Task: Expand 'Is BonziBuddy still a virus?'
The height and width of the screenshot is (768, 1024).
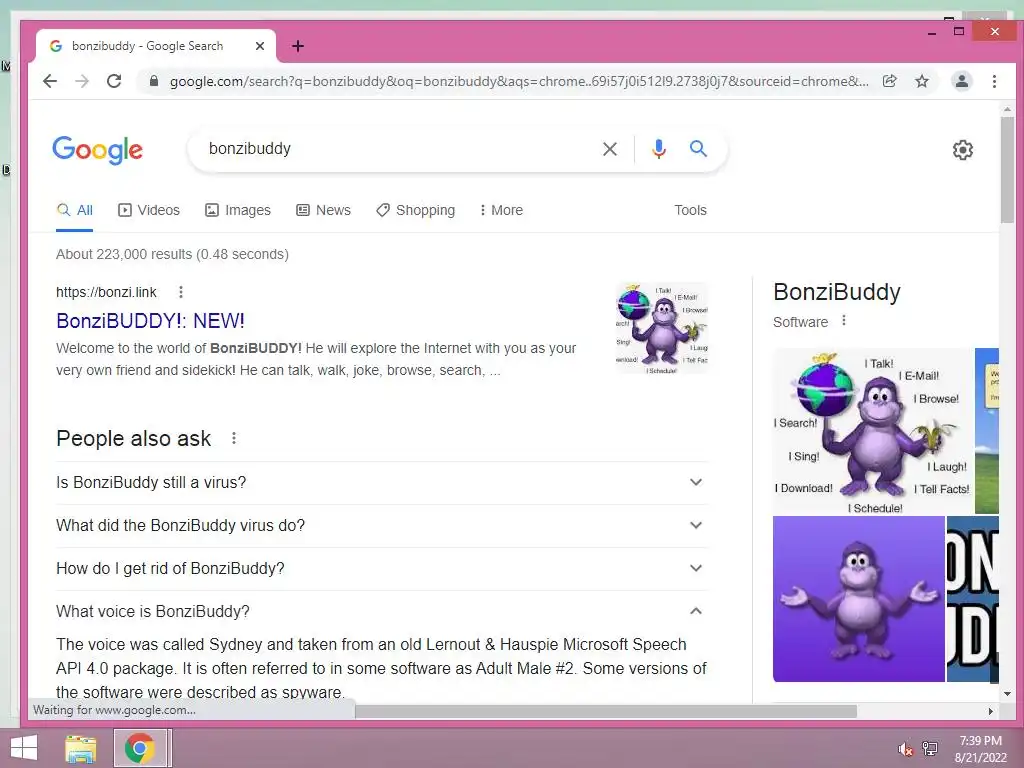Action: [382, 483]
